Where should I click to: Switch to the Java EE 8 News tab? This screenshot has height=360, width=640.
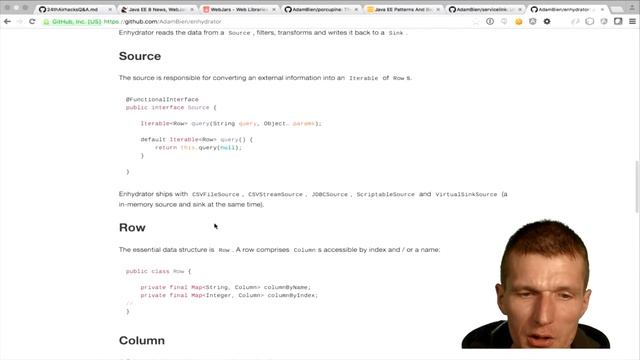point(157,9)
